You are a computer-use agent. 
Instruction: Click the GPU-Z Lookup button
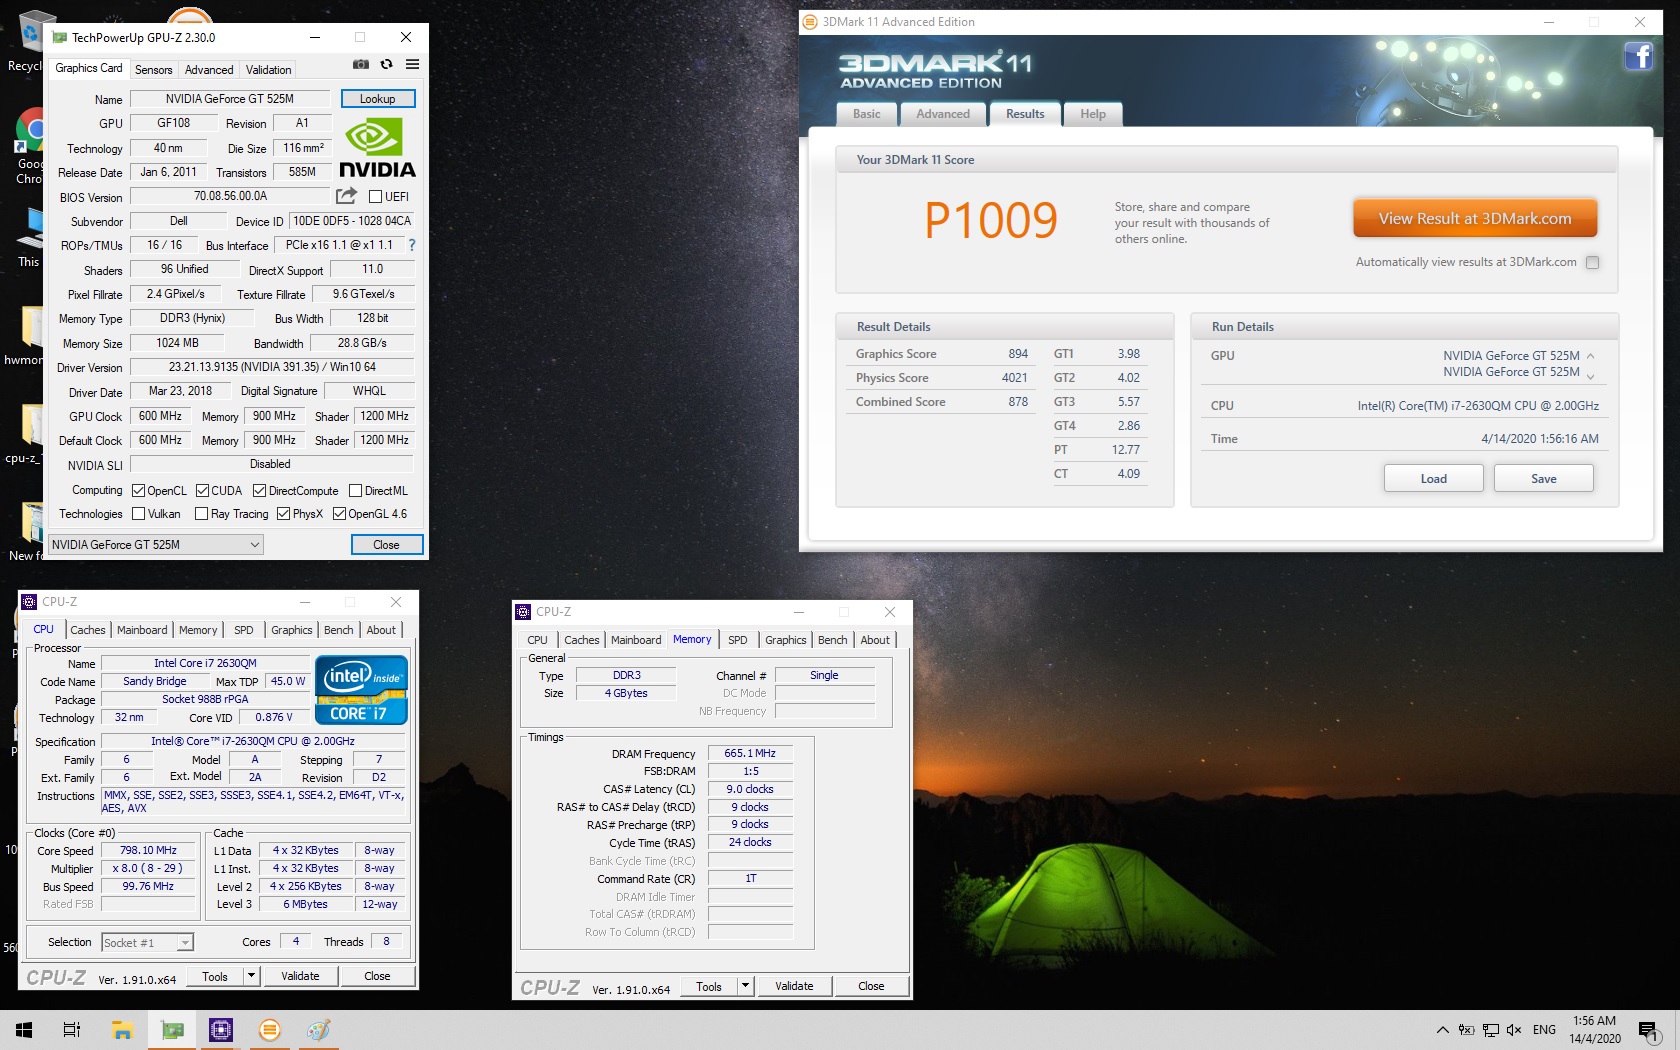pos(378,99)
